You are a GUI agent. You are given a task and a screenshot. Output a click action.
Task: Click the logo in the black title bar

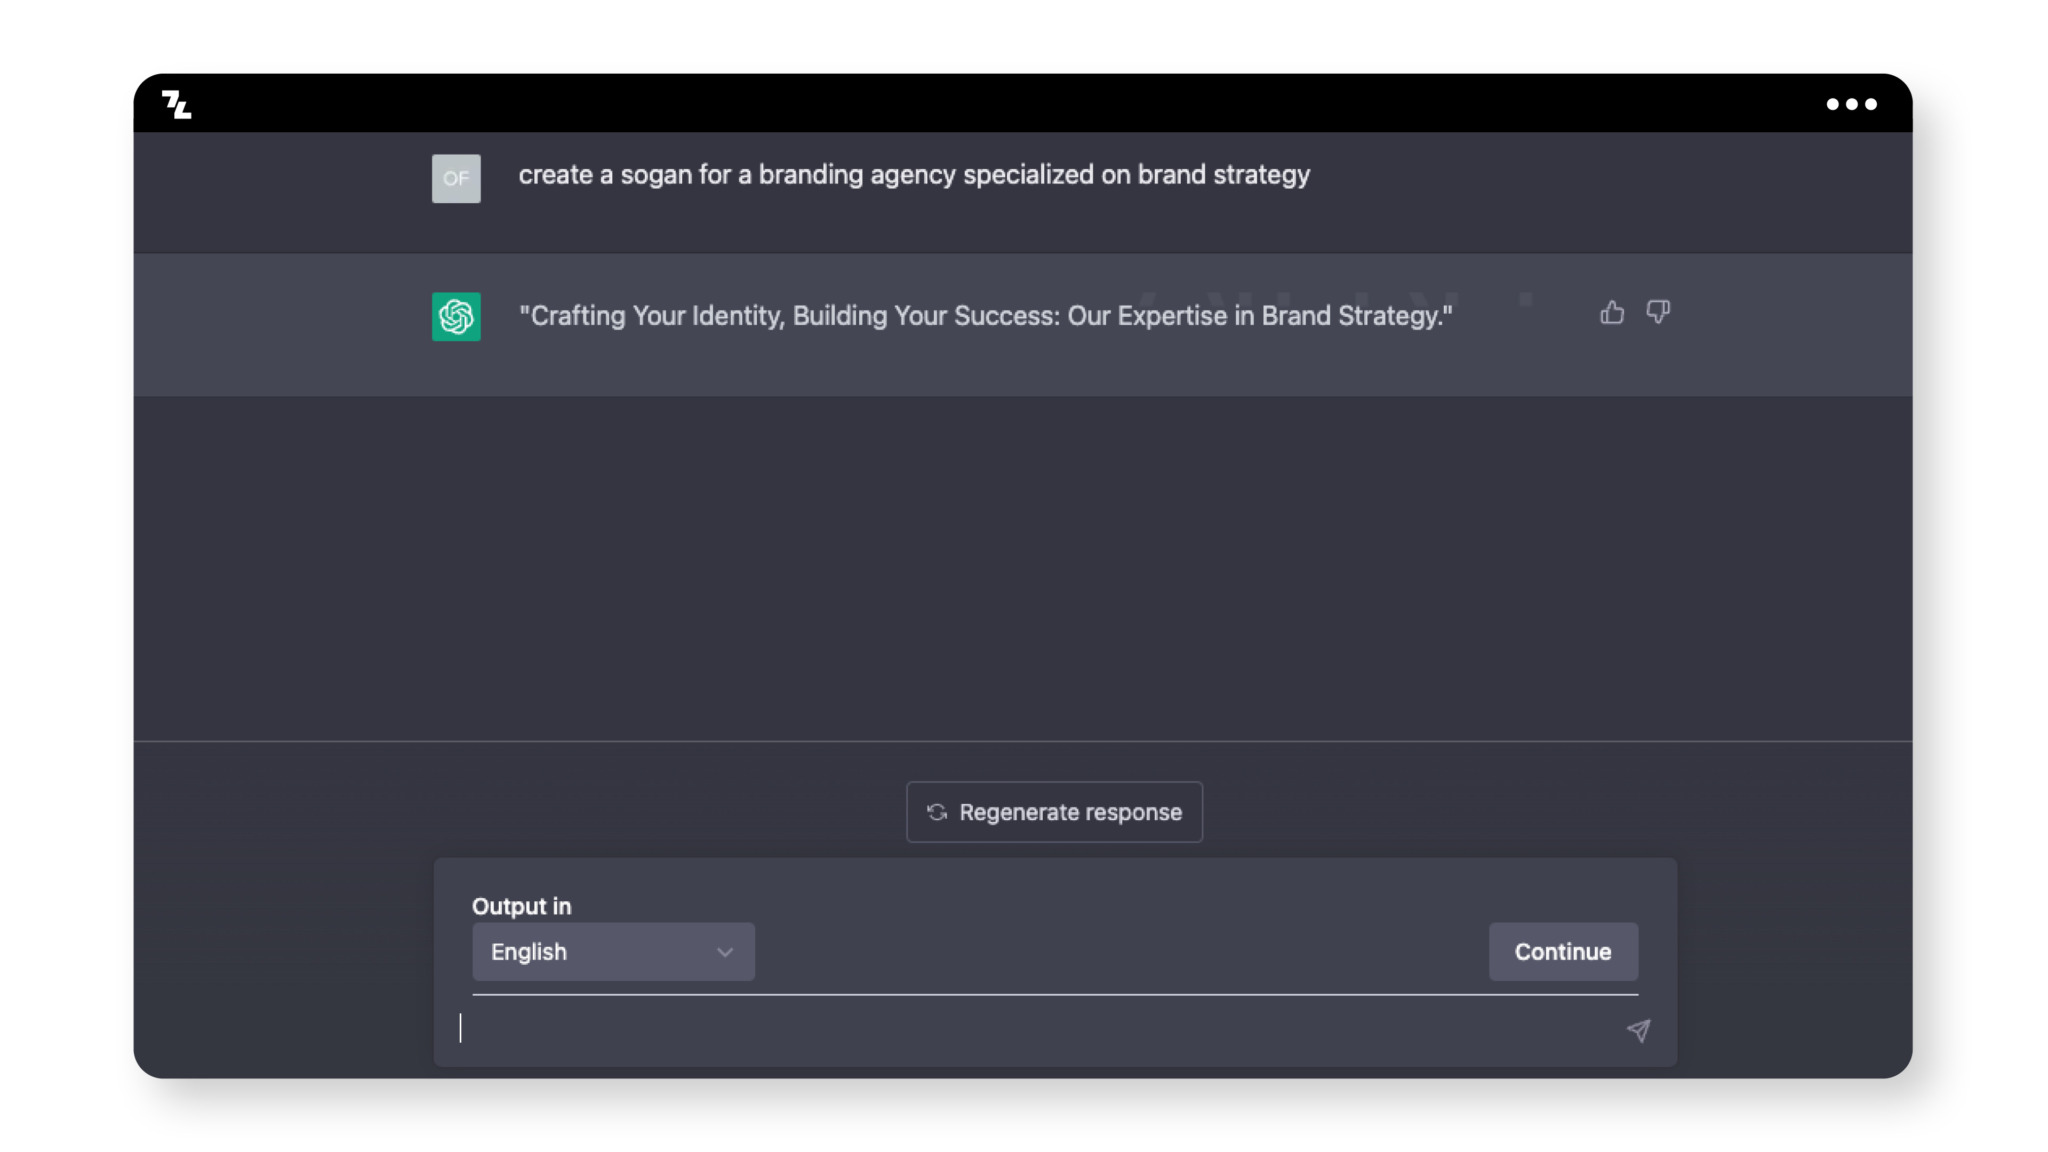coord(176,104)
